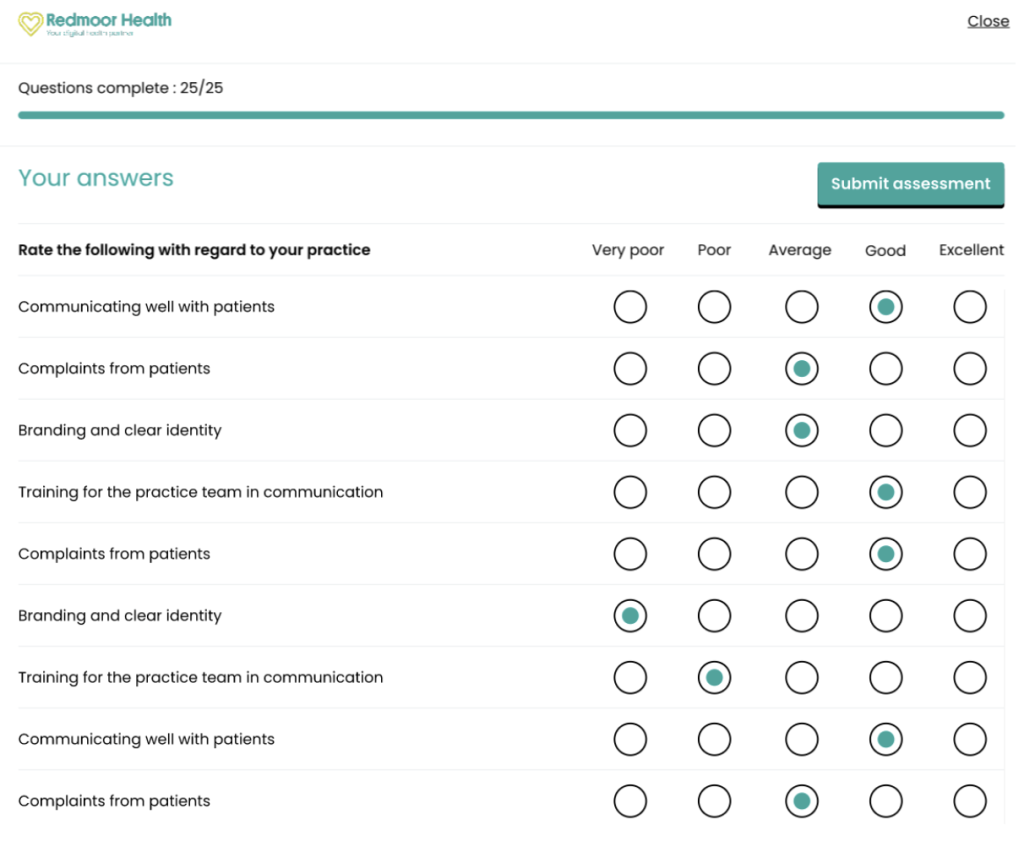The image size is (1024, 847).
Task: Change the Good-rated Complaints row to Excellent
Action: point(969,554)
